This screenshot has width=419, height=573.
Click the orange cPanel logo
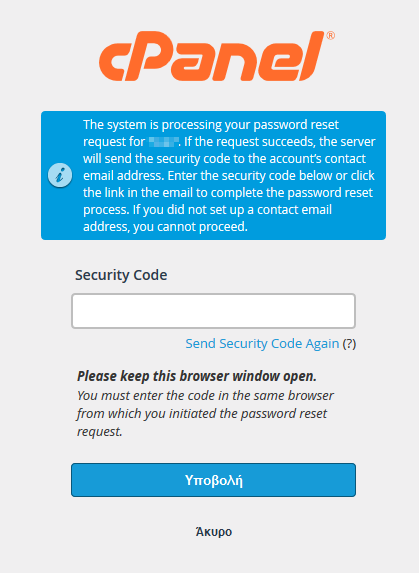216,56
